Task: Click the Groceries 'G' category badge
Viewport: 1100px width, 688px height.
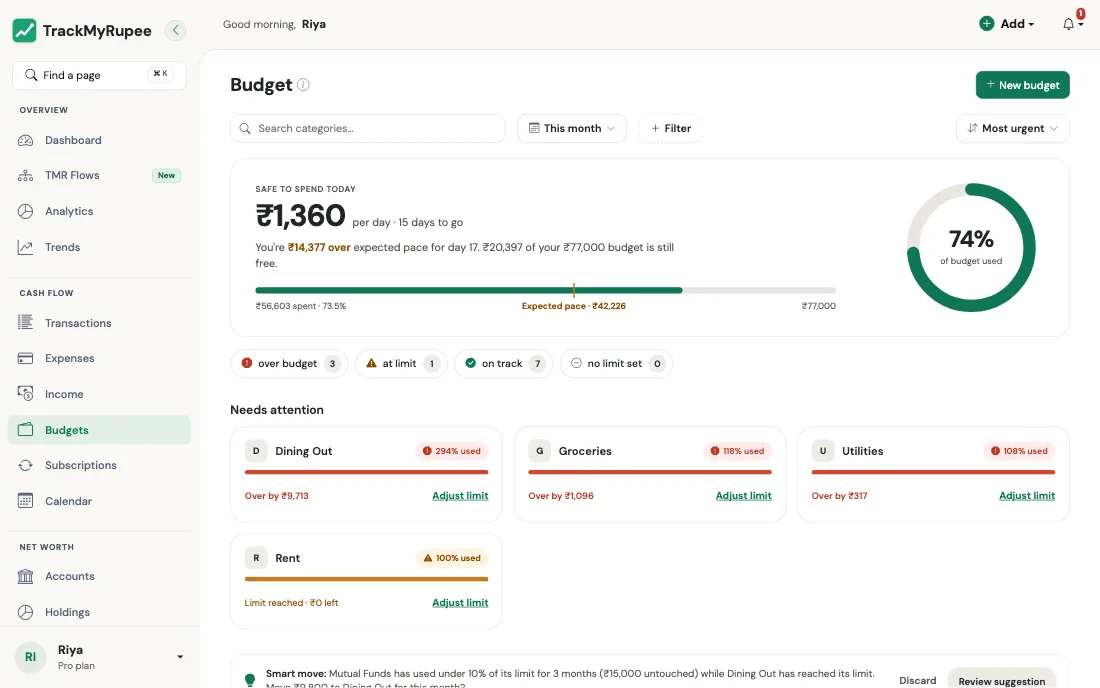Action: coord(539,451)
